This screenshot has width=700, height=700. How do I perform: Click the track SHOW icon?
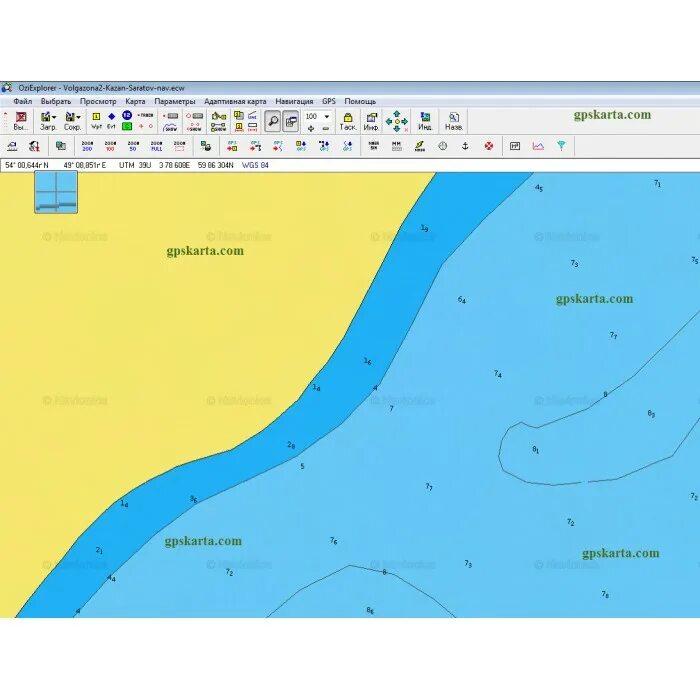tap(171, 128)
